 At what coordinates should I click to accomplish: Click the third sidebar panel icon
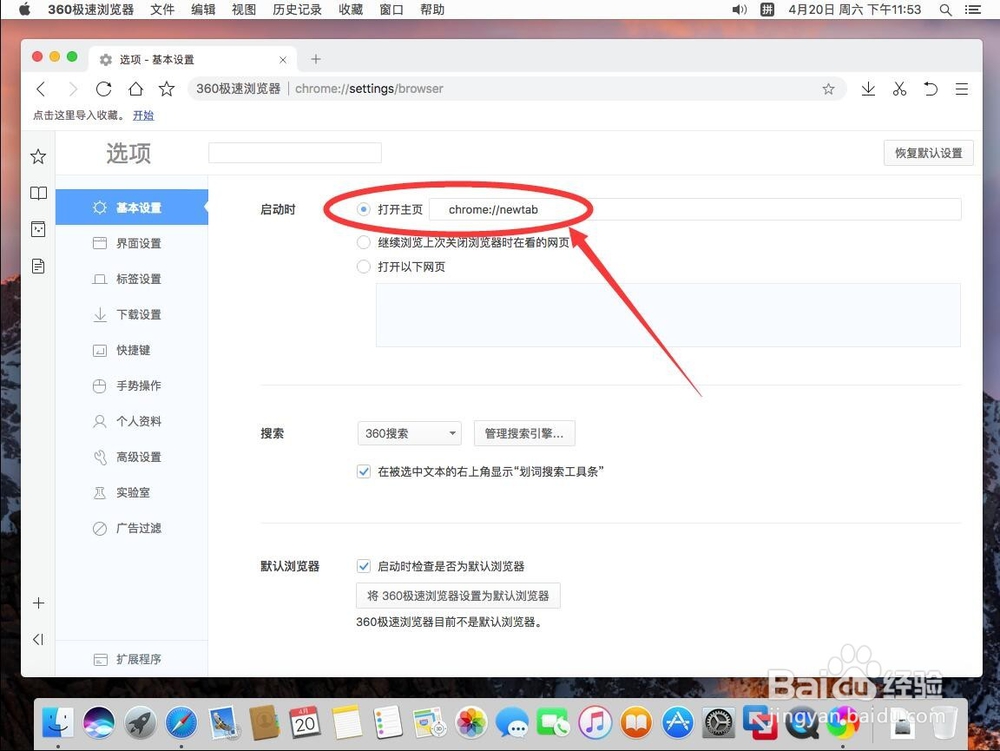(x=38, y=229)
